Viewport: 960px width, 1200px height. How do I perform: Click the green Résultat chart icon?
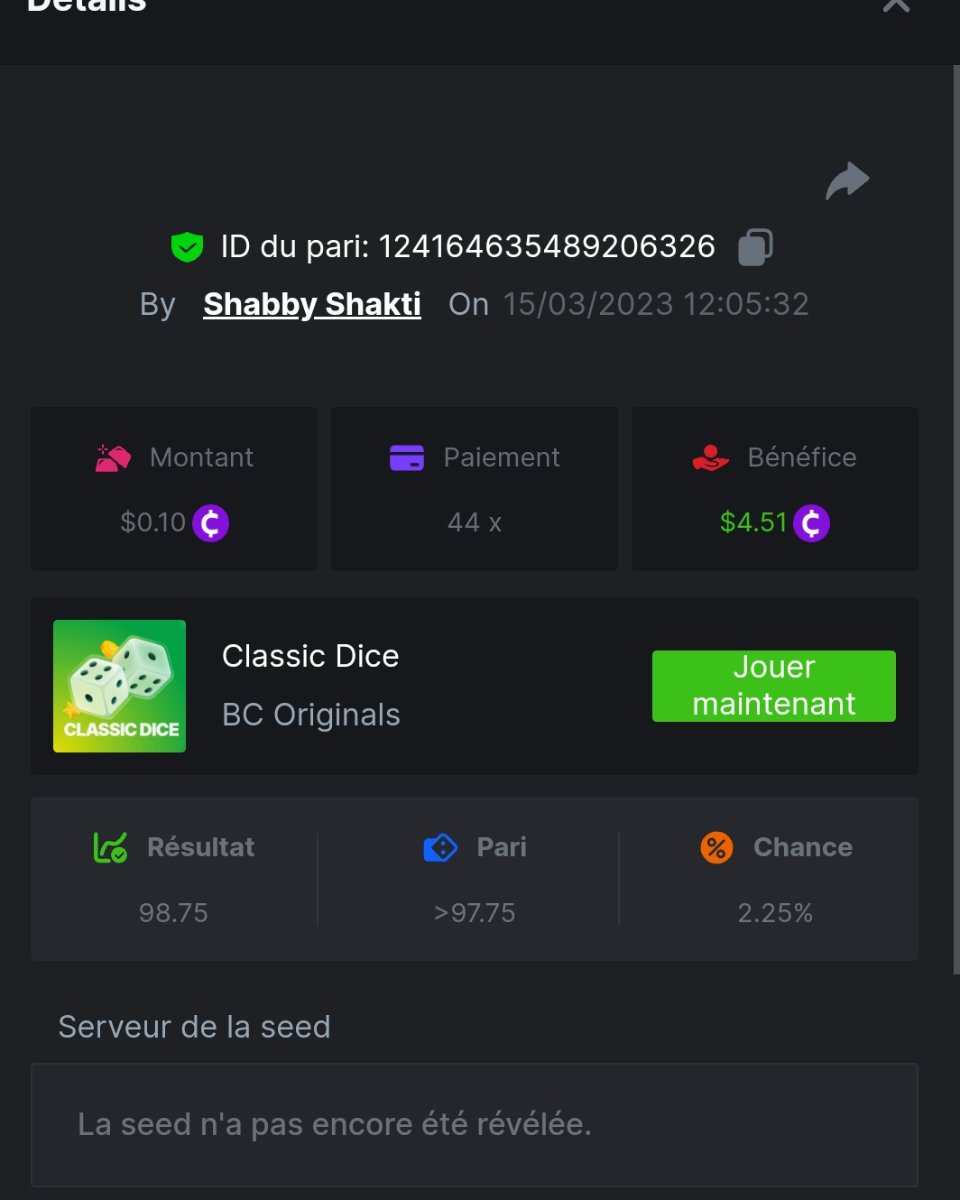pyautogui.click(x=110, y=848)
